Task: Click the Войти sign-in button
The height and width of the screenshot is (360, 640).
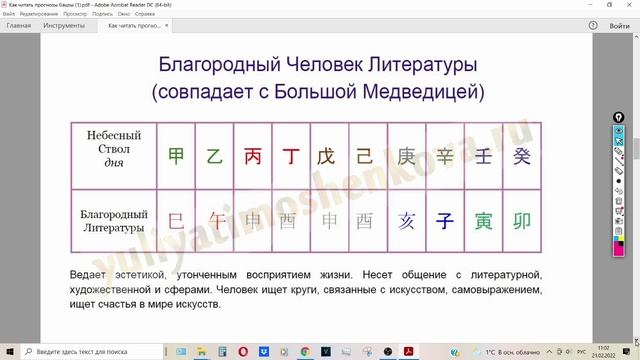Action: 619,26
